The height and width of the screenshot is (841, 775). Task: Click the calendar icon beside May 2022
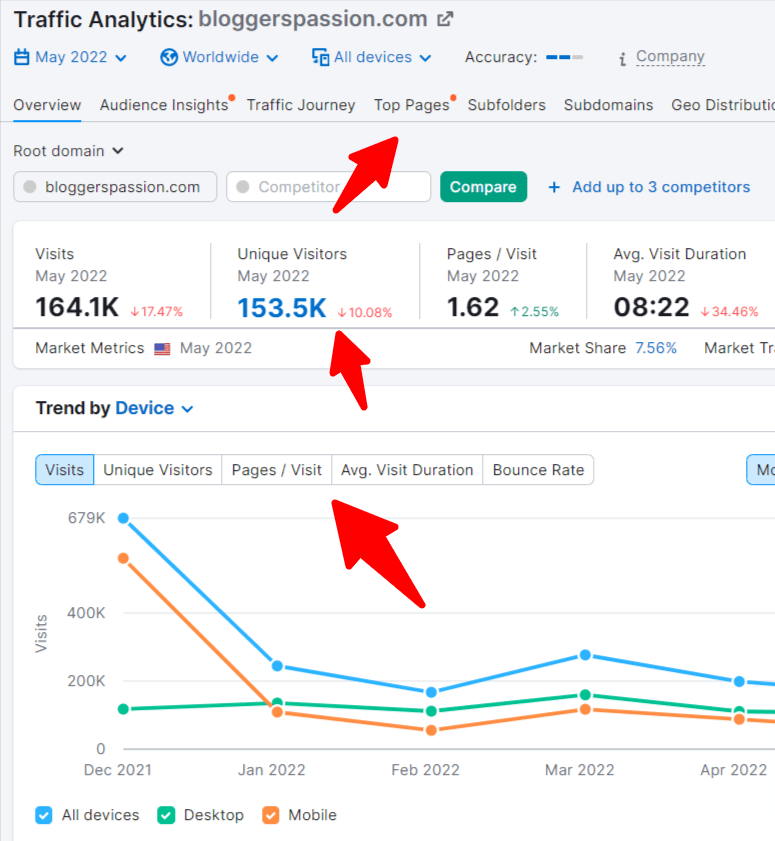pos(21,57)
